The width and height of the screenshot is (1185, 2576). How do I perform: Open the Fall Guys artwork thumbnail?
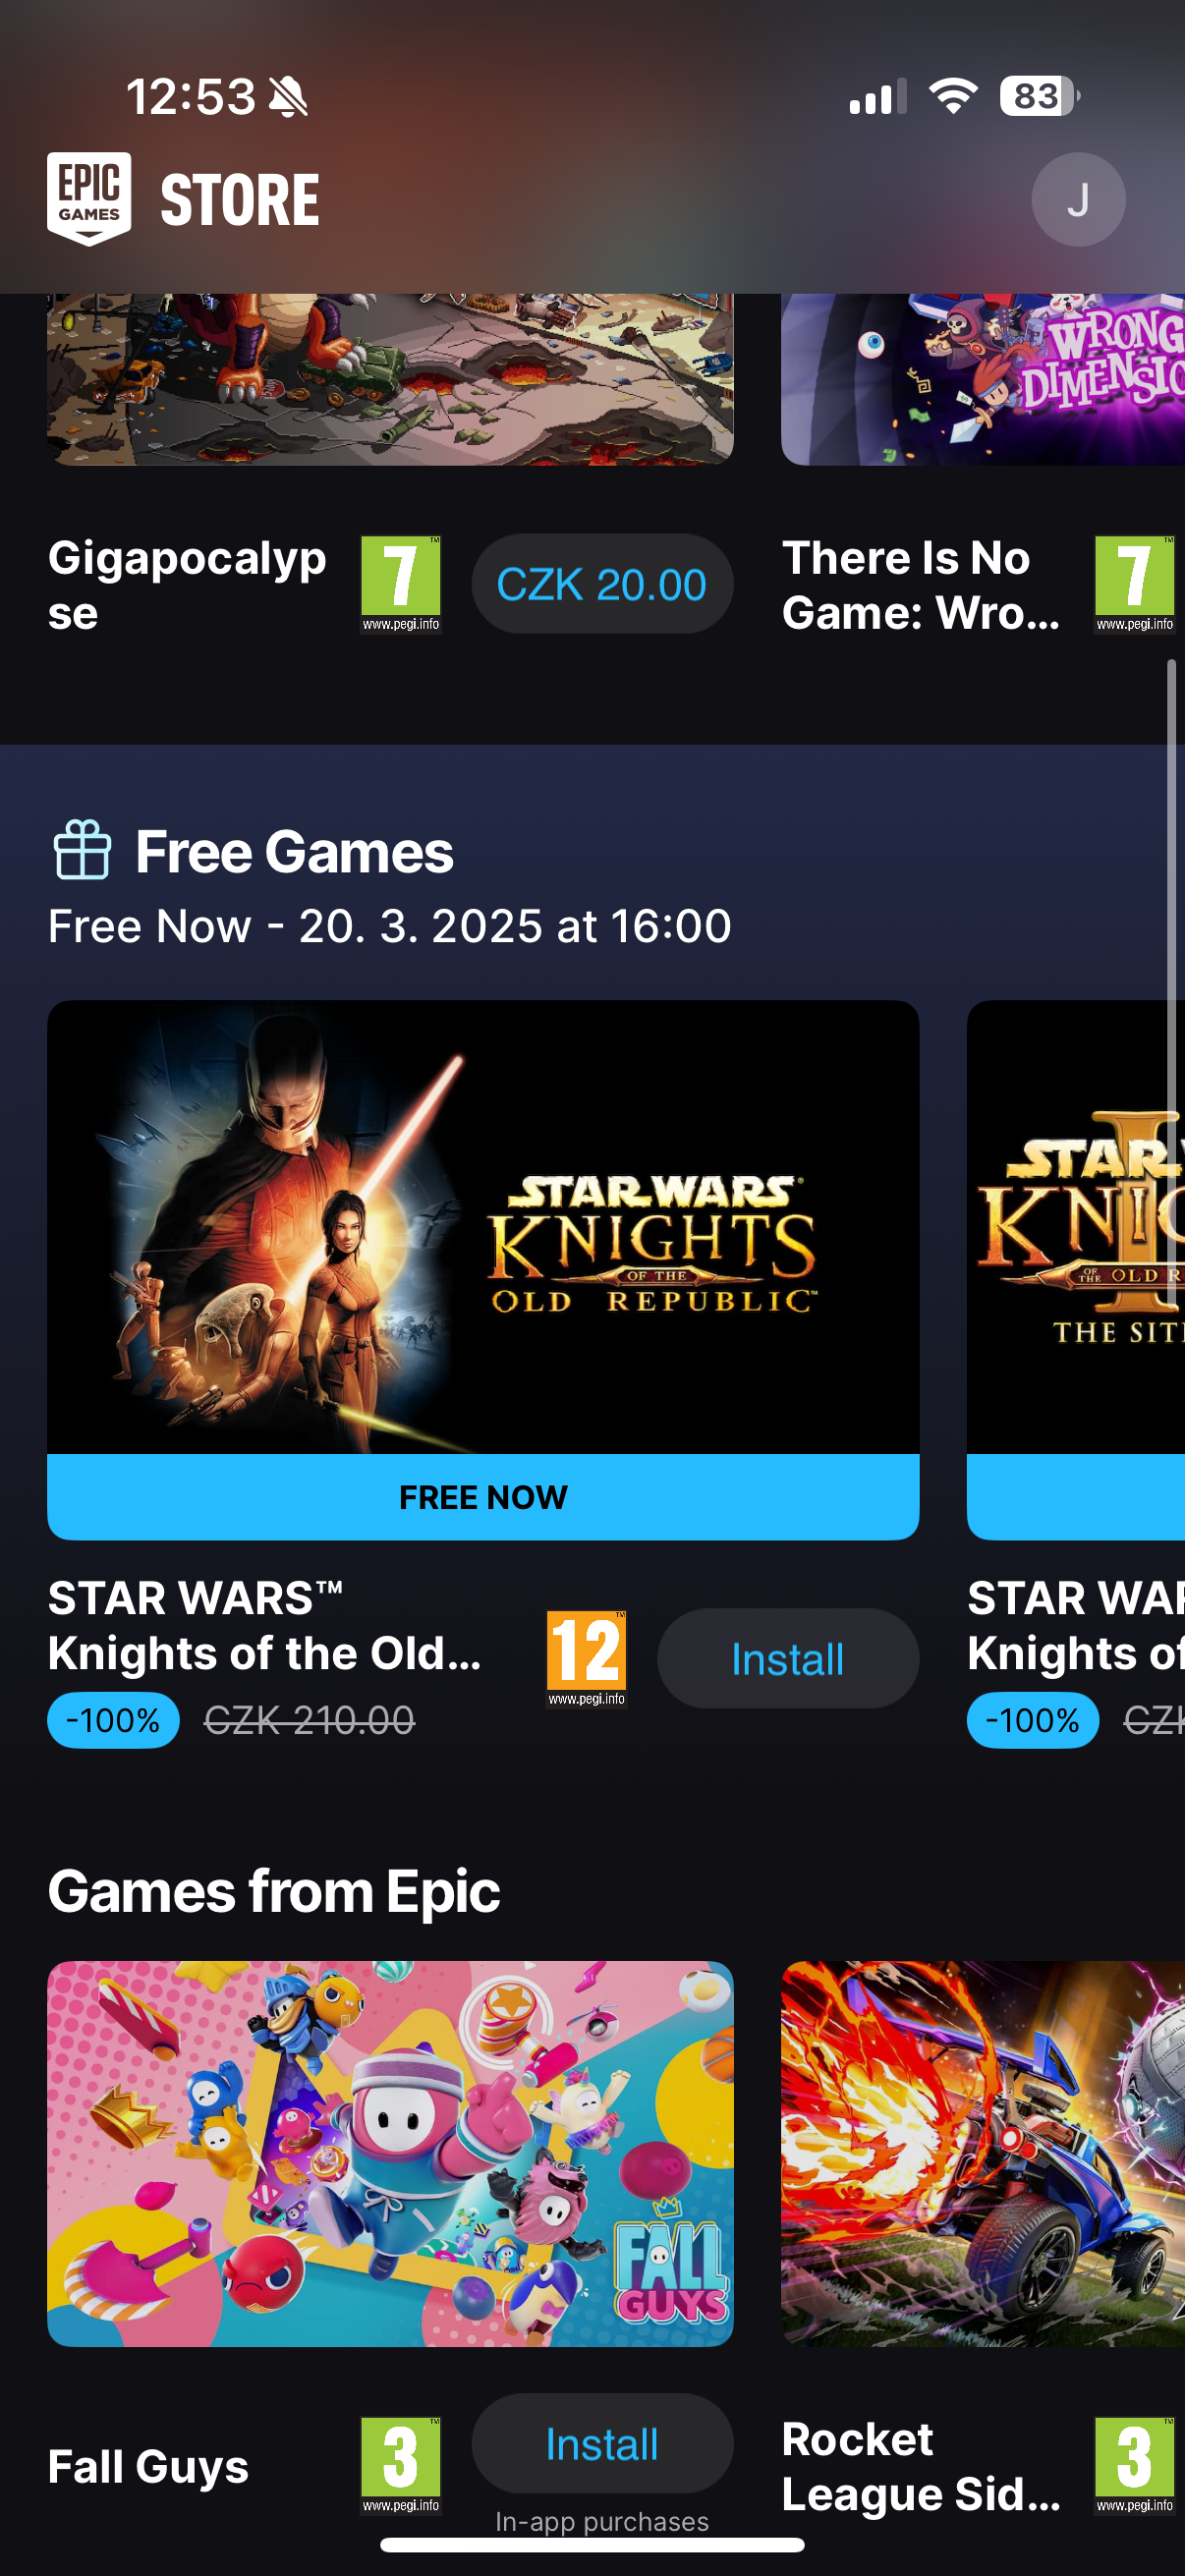pyautogui.click(x=390, y=2153)
